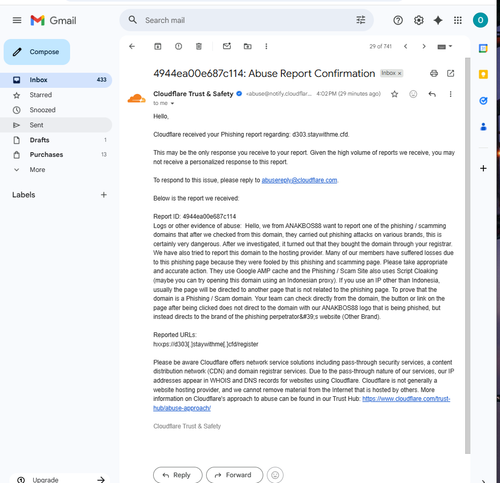Open input tools dropdown
Screen dimensions: 500x483
point(444,46)
